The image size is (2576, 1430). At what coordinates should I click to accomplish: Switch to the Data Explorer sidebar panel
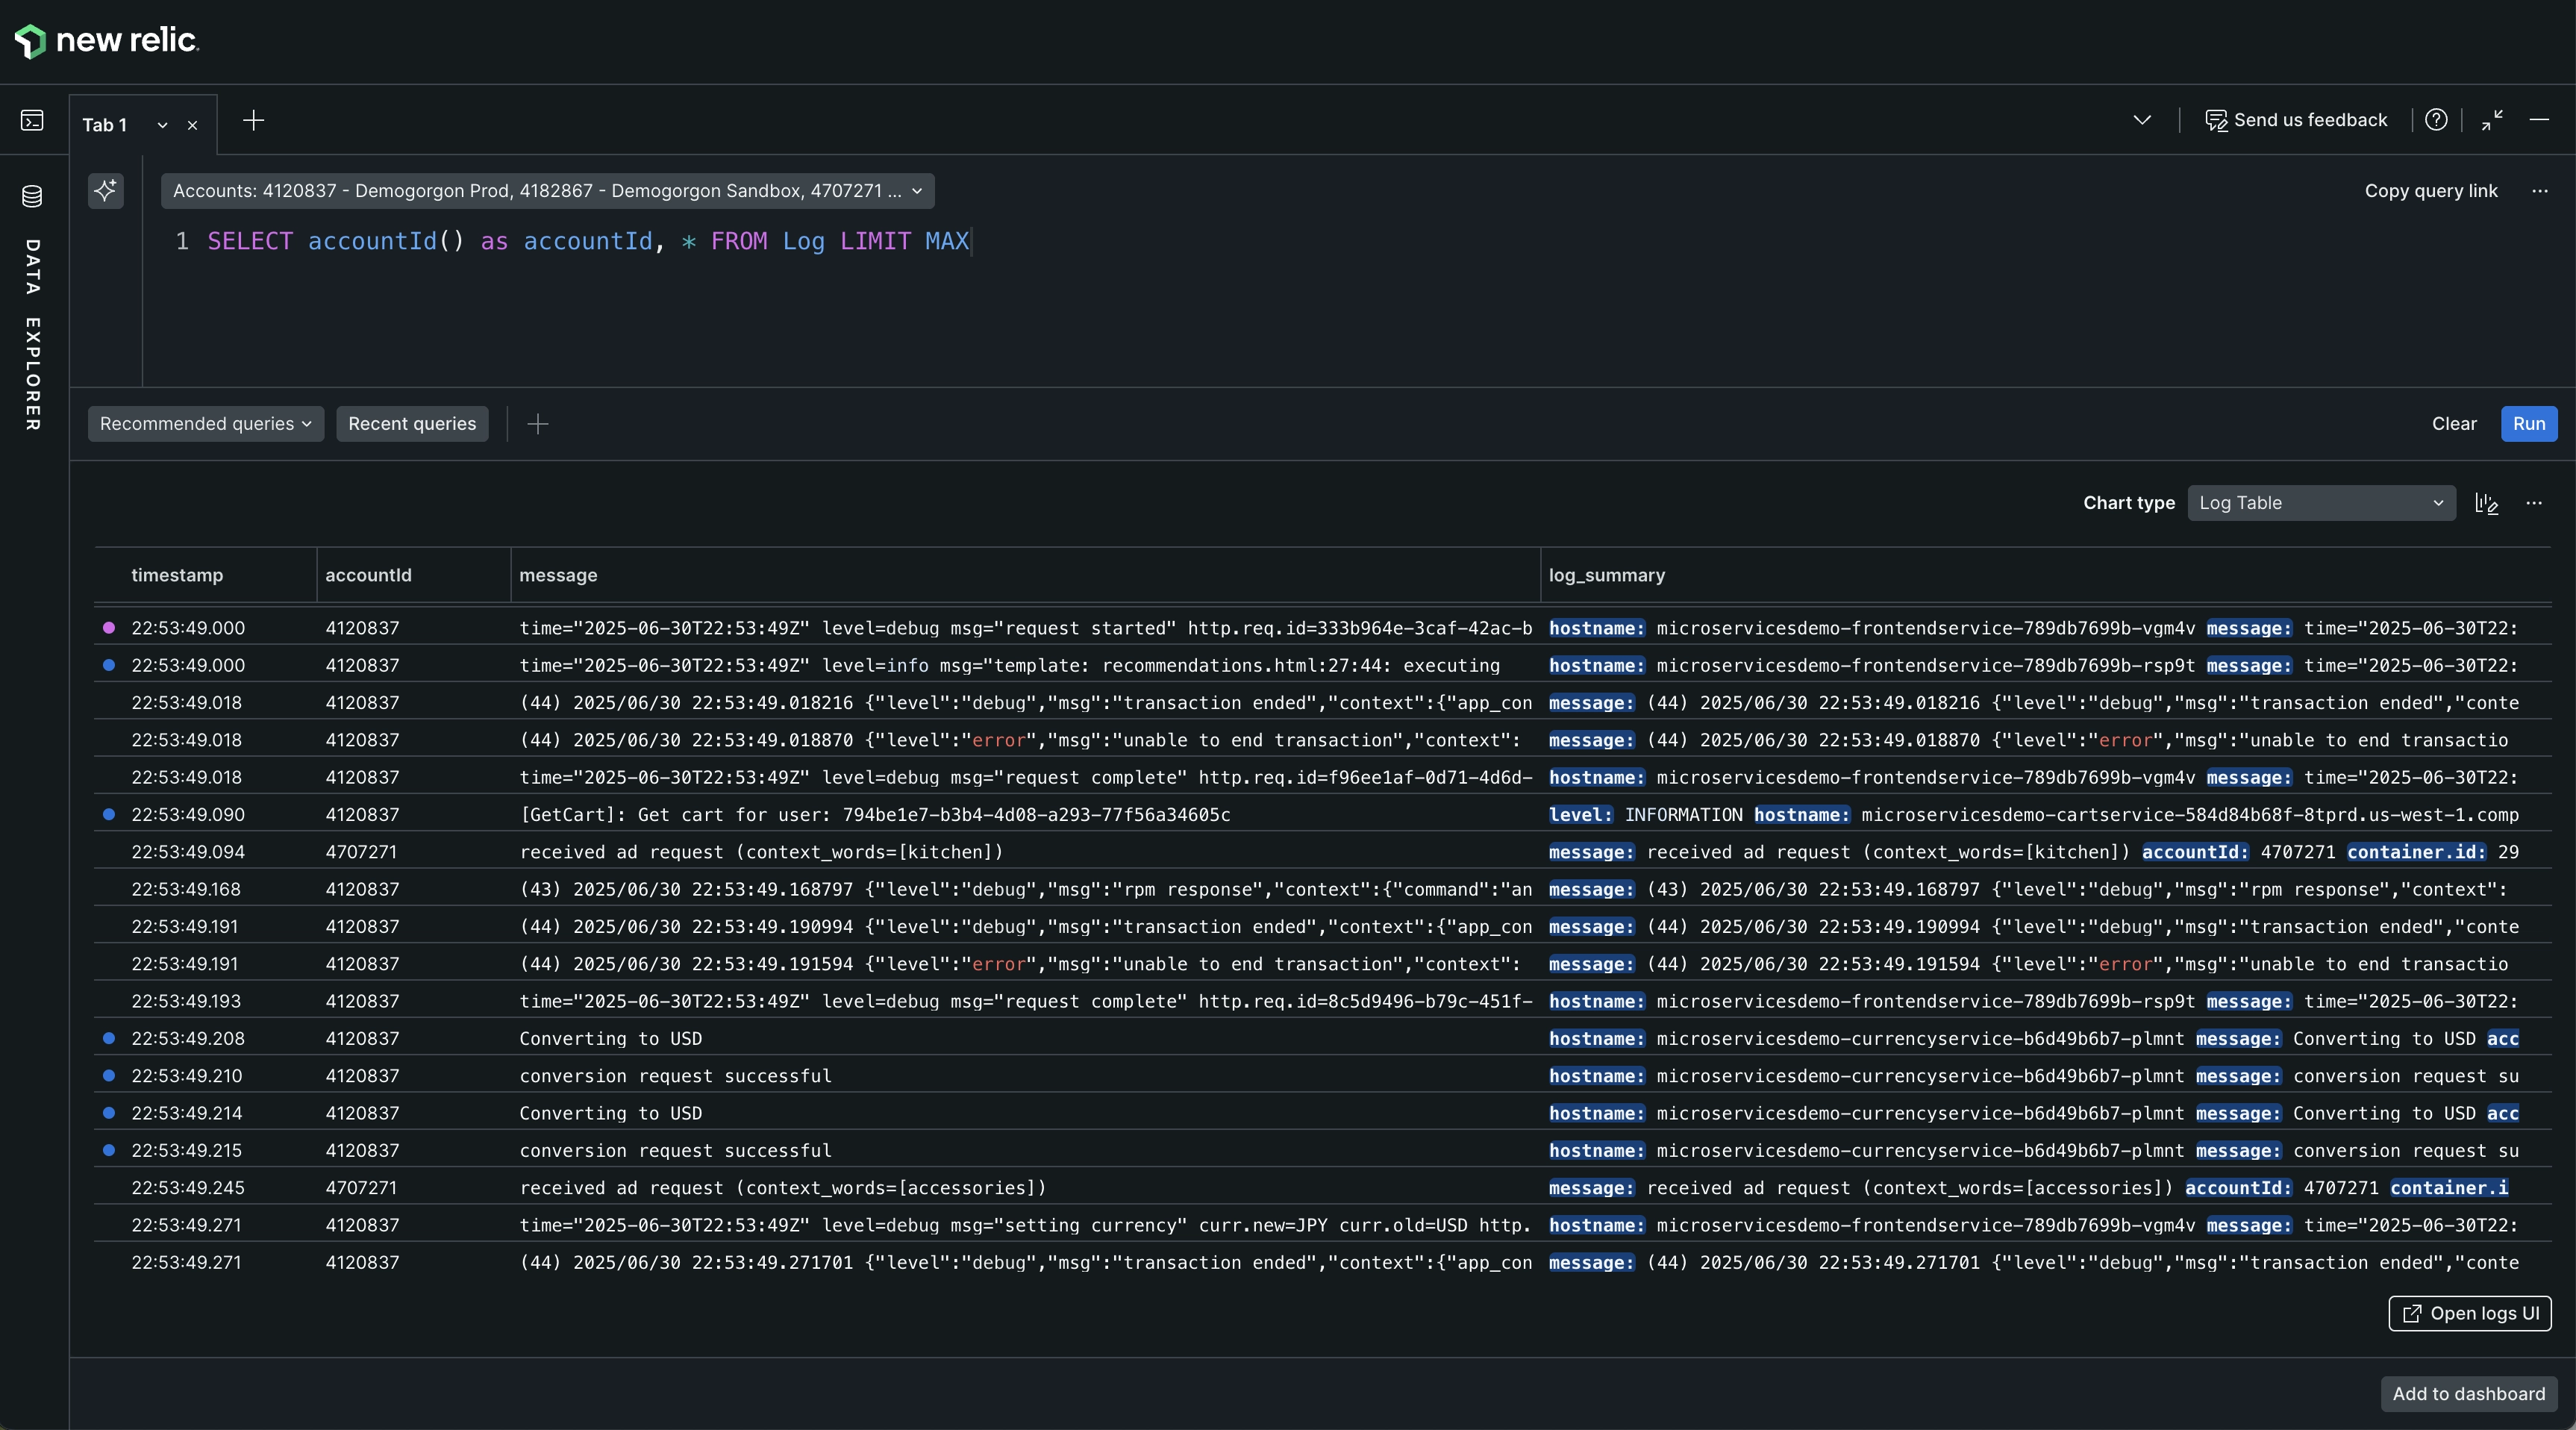tap(33, 330)
